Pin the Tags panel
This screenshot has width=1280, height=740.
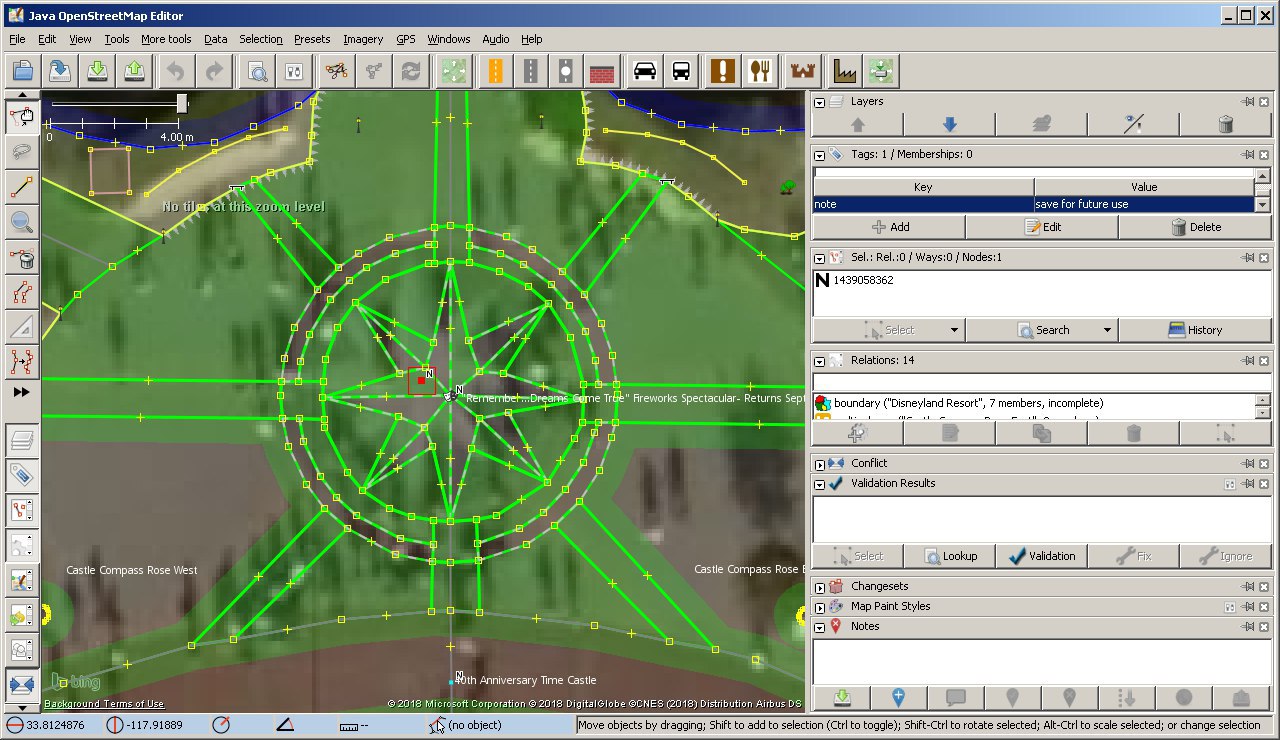pyautogui.click(x=1248, y=155)
